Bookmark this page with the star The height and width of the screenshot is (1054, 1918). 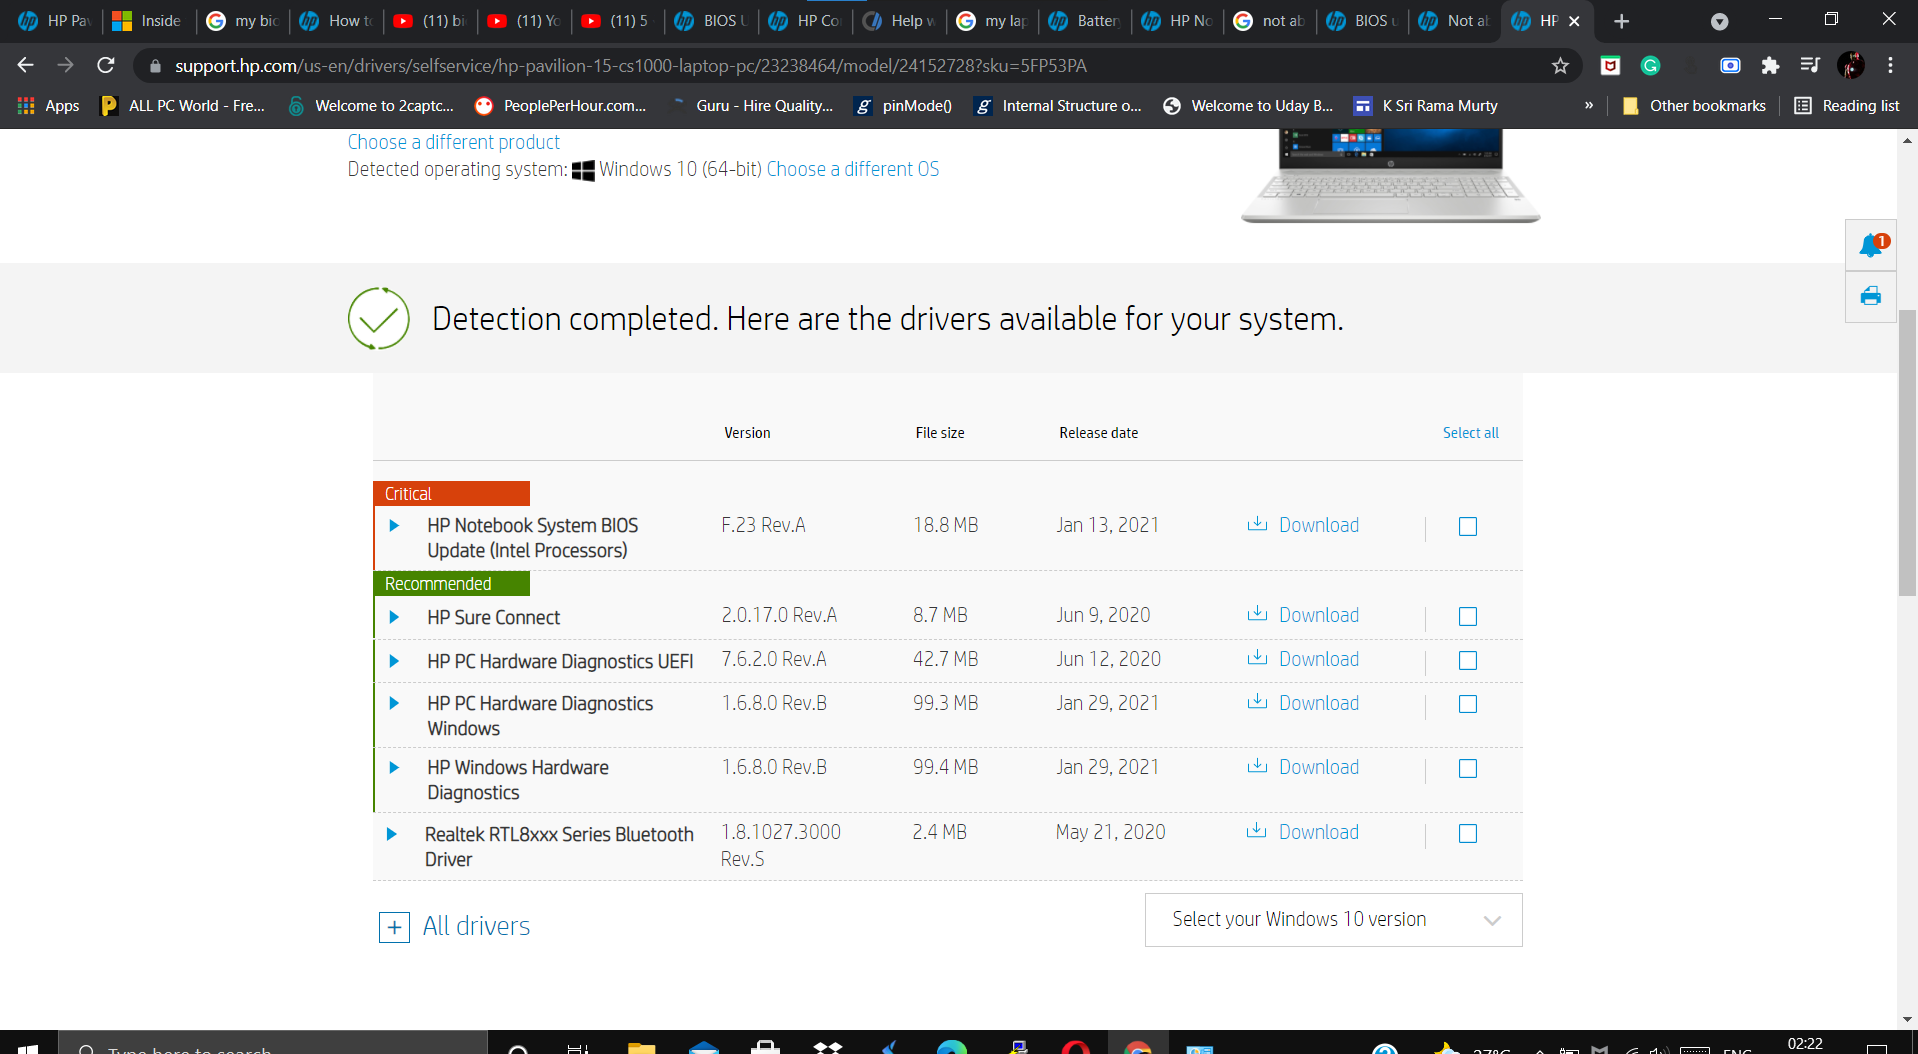click(1559, 66)
